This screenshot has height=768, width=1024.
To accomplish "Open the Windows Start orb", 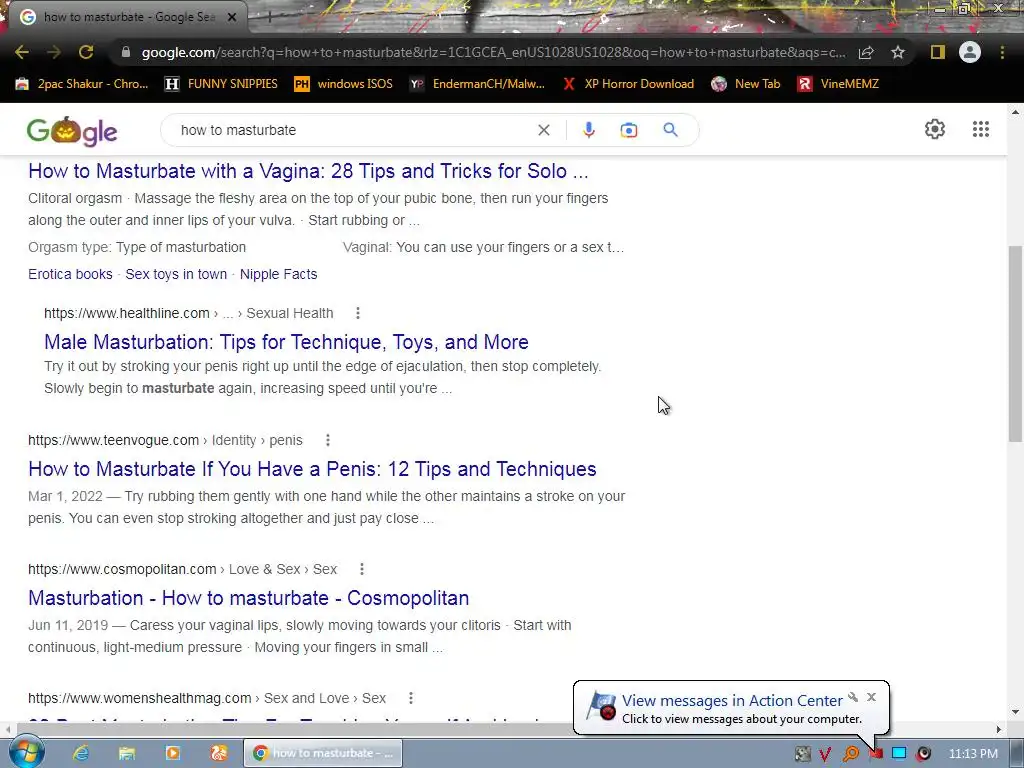I will (x=26, y=753).
